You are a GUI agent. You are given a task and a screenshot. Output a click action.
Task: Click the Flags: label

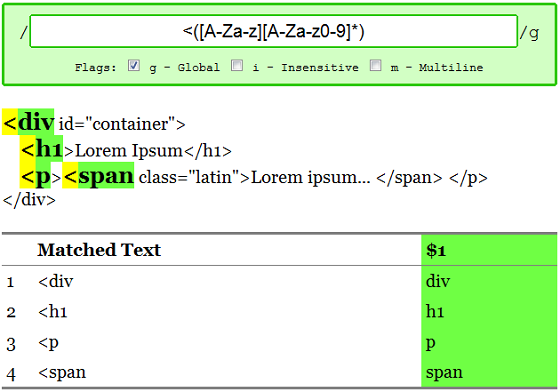click(96, 67)
